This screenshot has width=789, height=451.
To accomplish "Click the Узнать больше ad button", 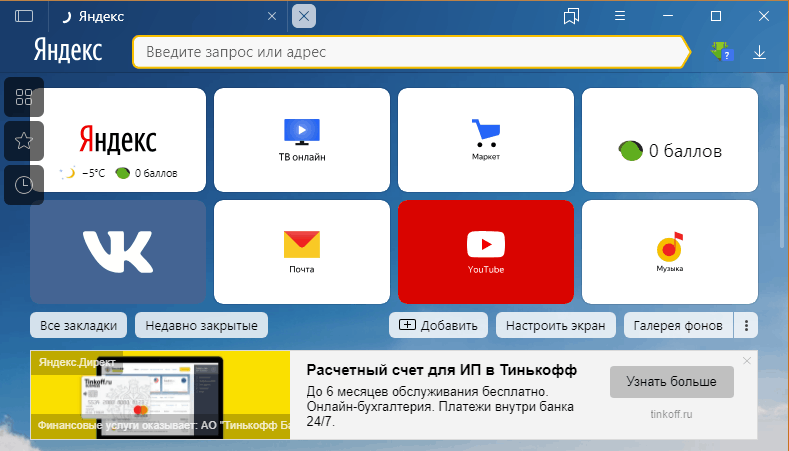I will (x=672, y=382).
